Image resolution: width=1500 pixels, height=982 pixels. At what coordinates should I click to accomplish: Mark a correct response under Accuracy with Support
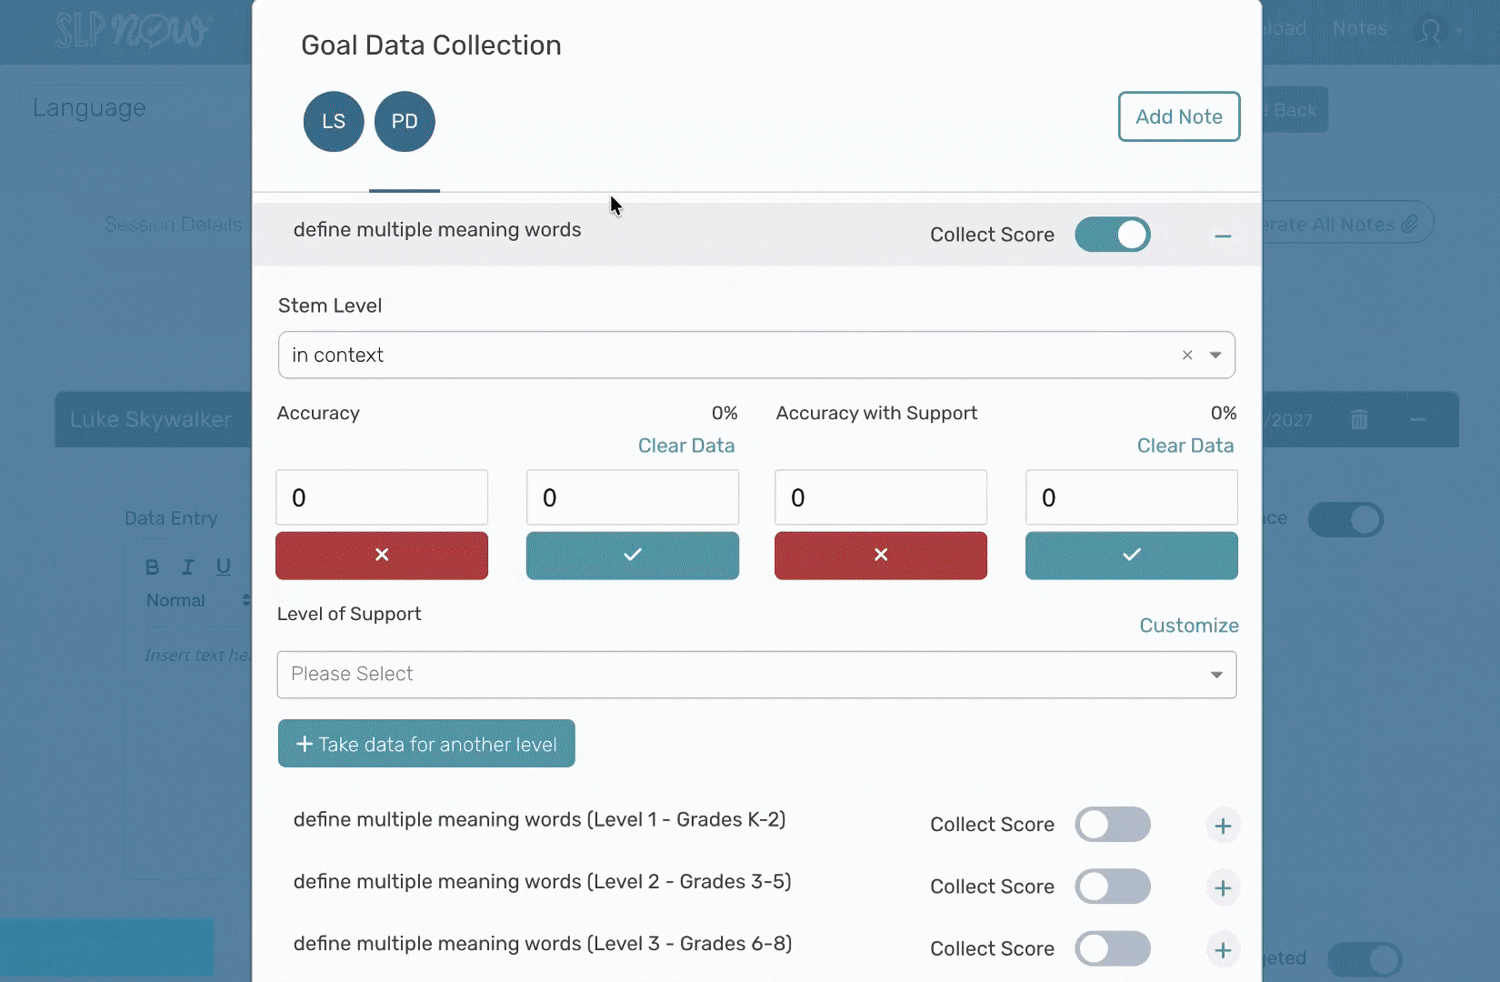[1131, 555]
